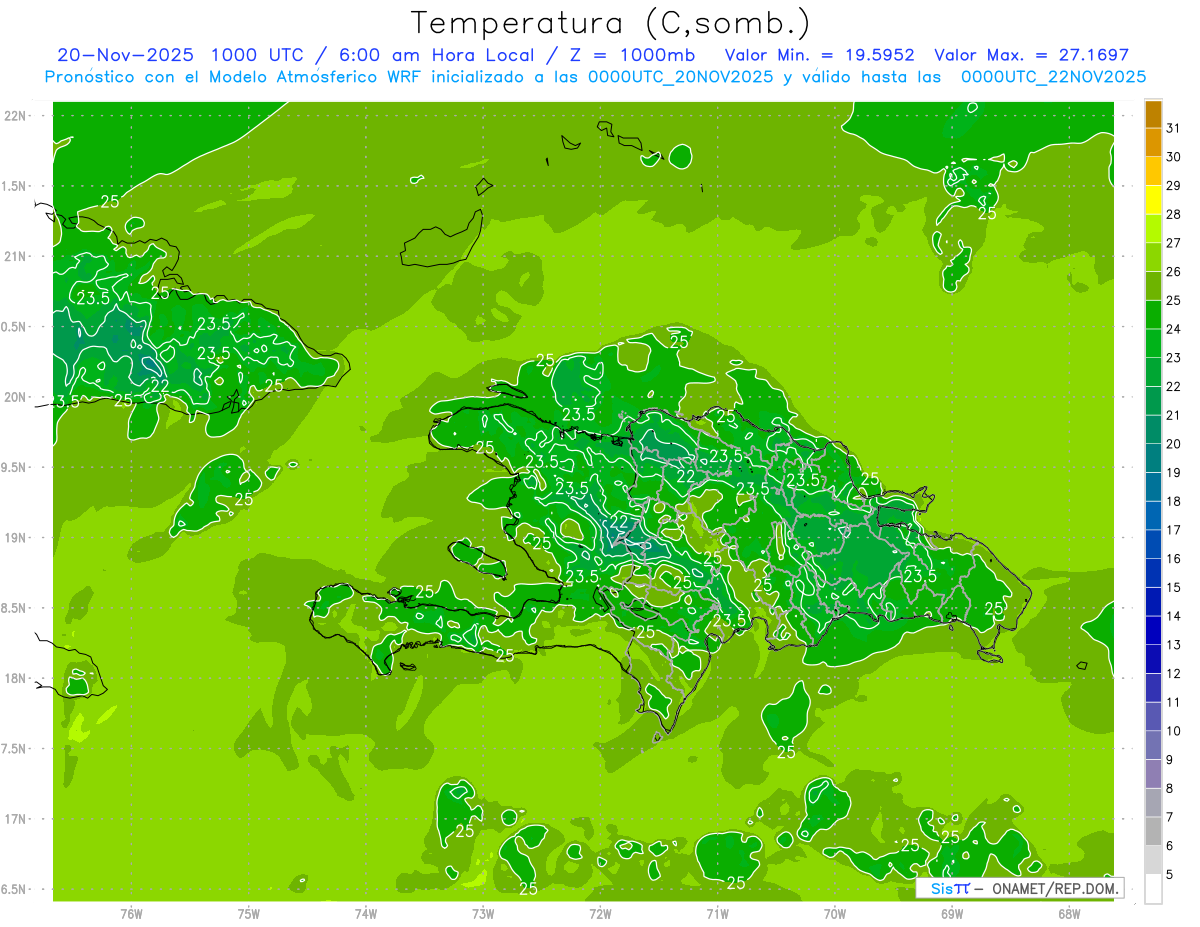Click the "74W" longitude axis label
The width and height of the screenshot is (1200, 927).
(365, 914)
